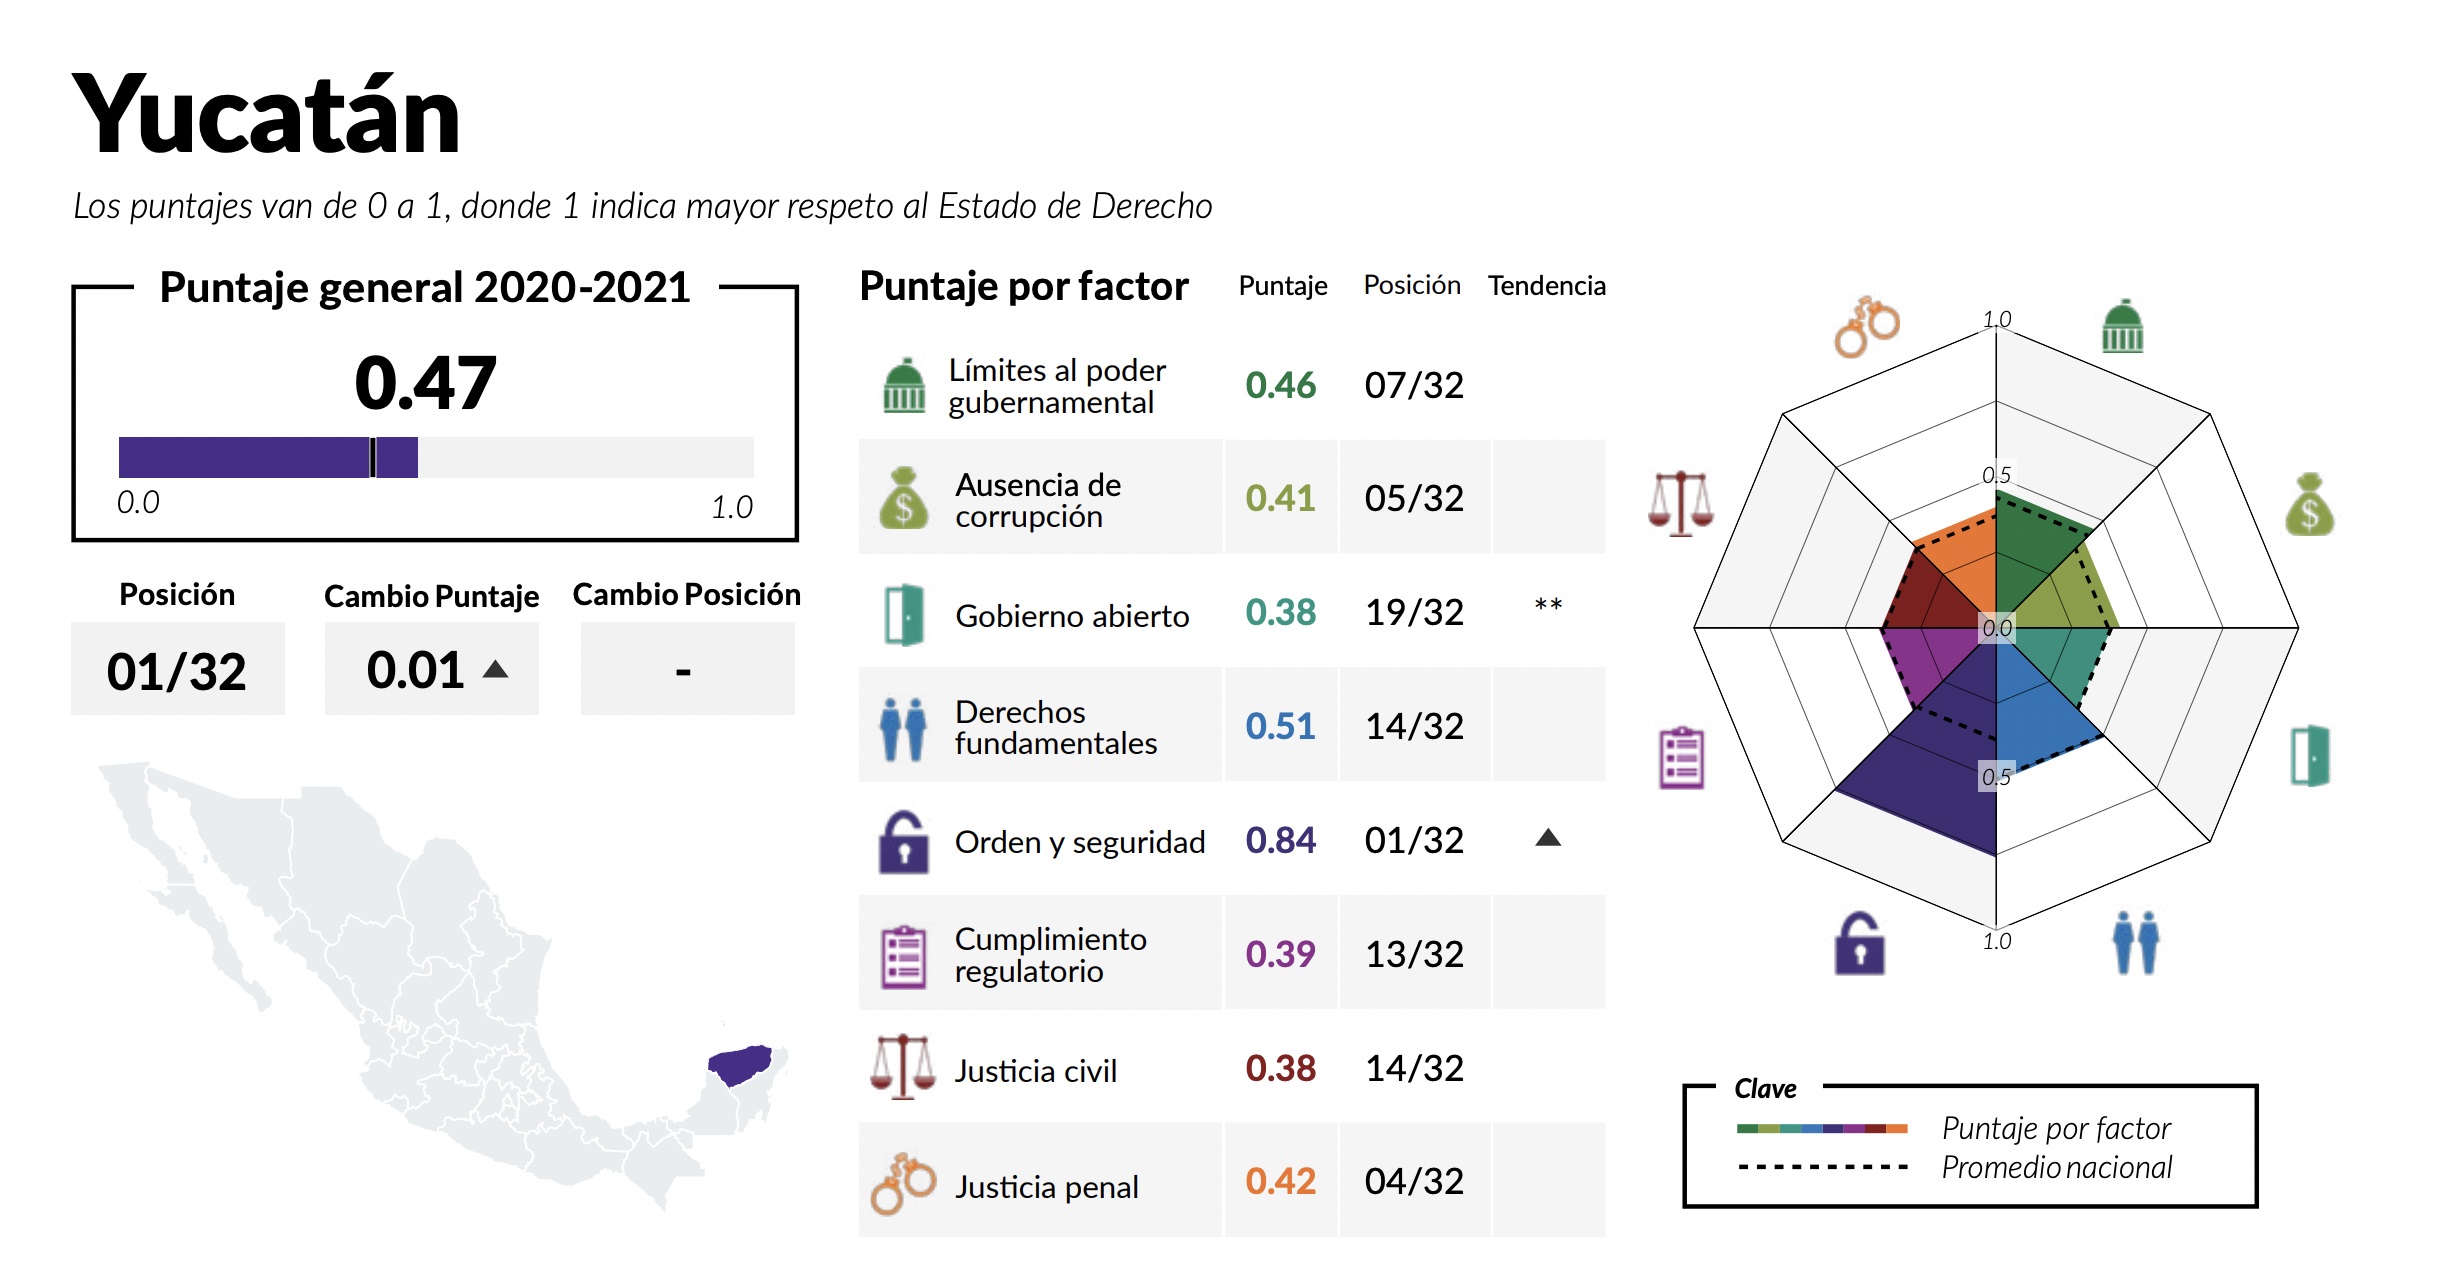Select the open door icon beside Gobierno abierto
The width and height of the screenshot is (2446, 1266).
pos(904,614)
